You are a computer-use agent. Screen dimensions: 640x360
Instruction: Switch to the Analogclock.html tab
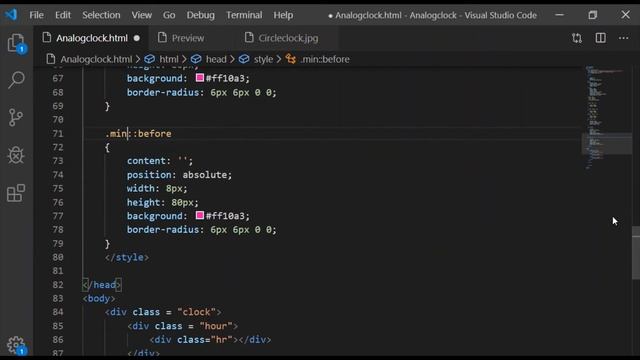tap(91, 38)
